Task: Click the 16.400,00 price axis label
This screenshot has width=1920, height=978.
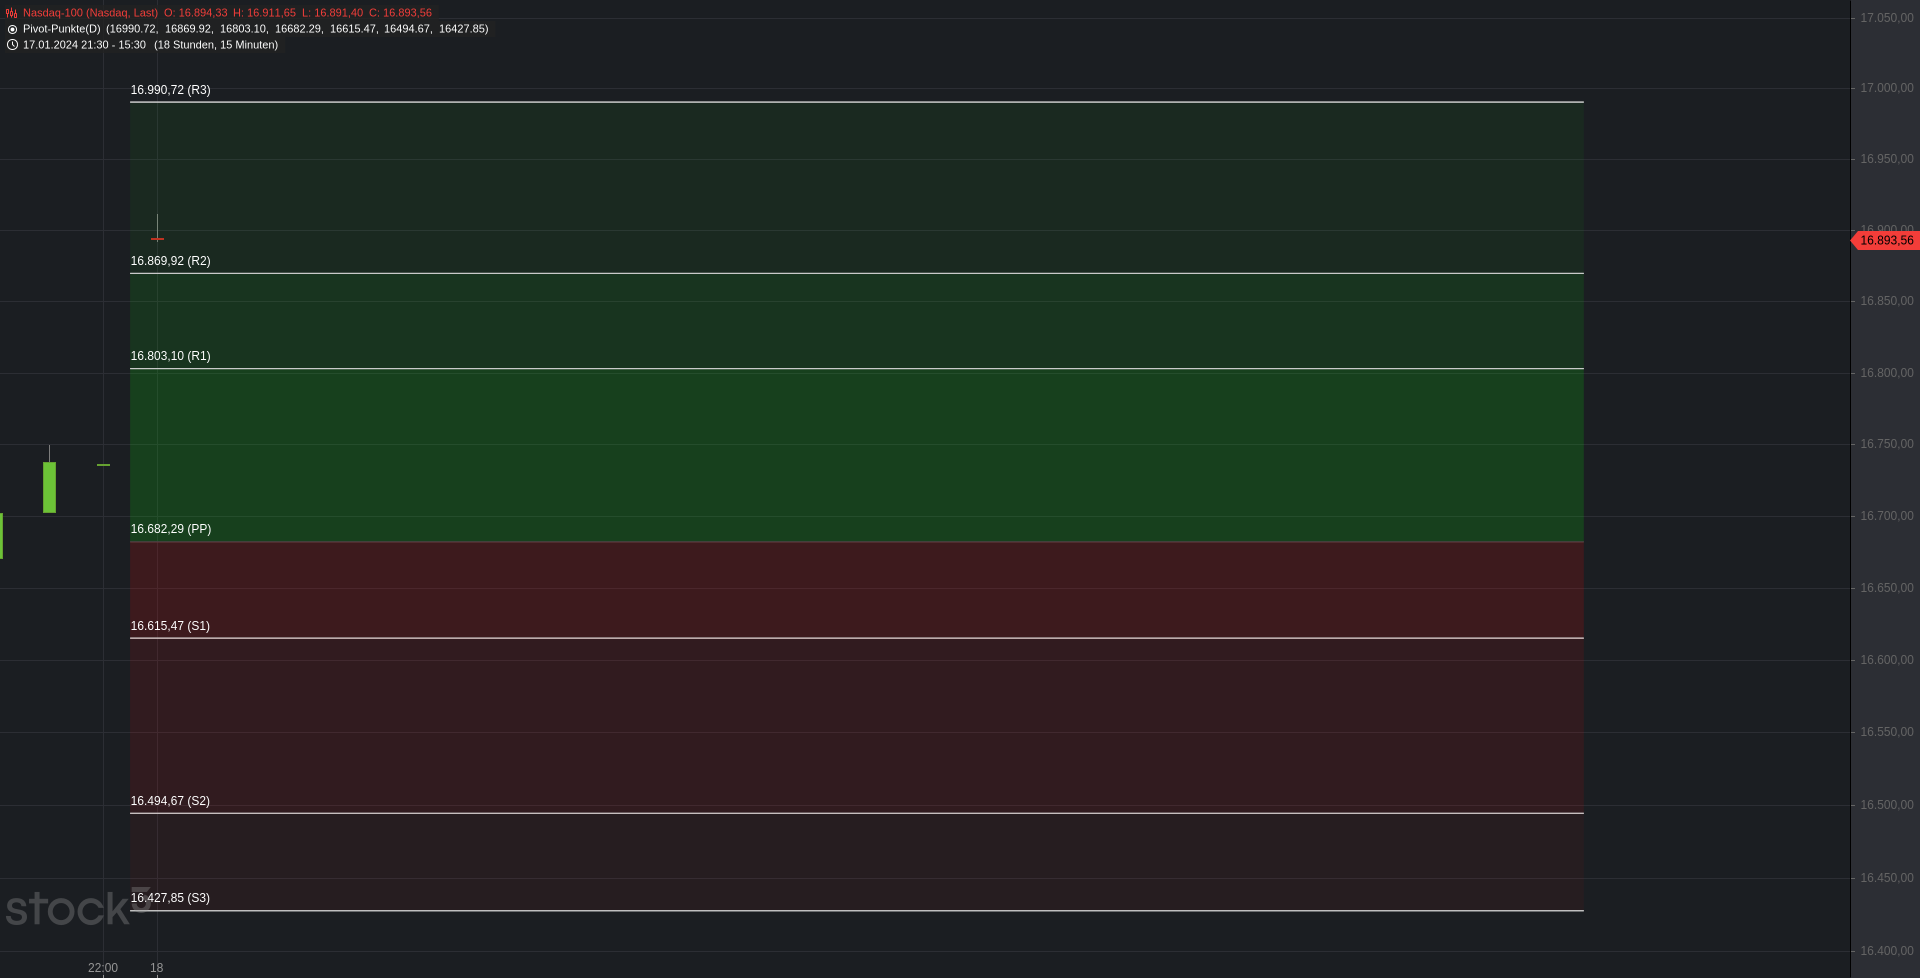Action: [x=1886, y=951]
